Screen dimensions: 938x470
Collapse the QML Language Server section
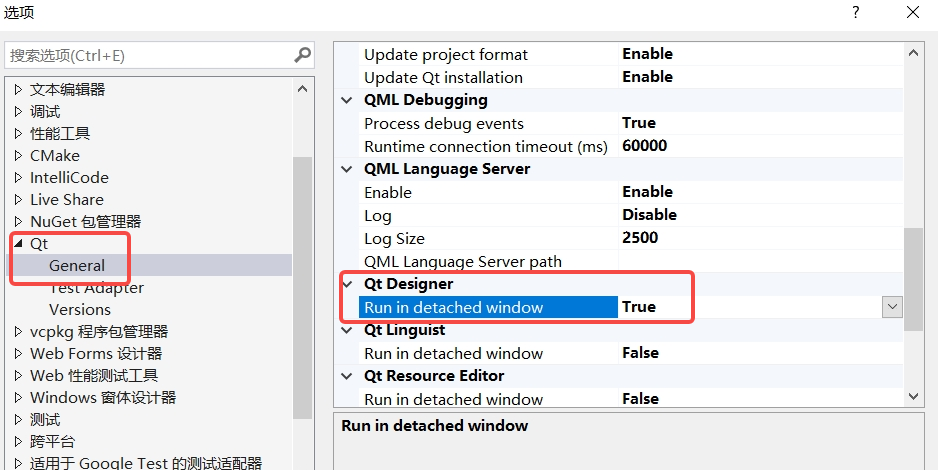(347, 169)
